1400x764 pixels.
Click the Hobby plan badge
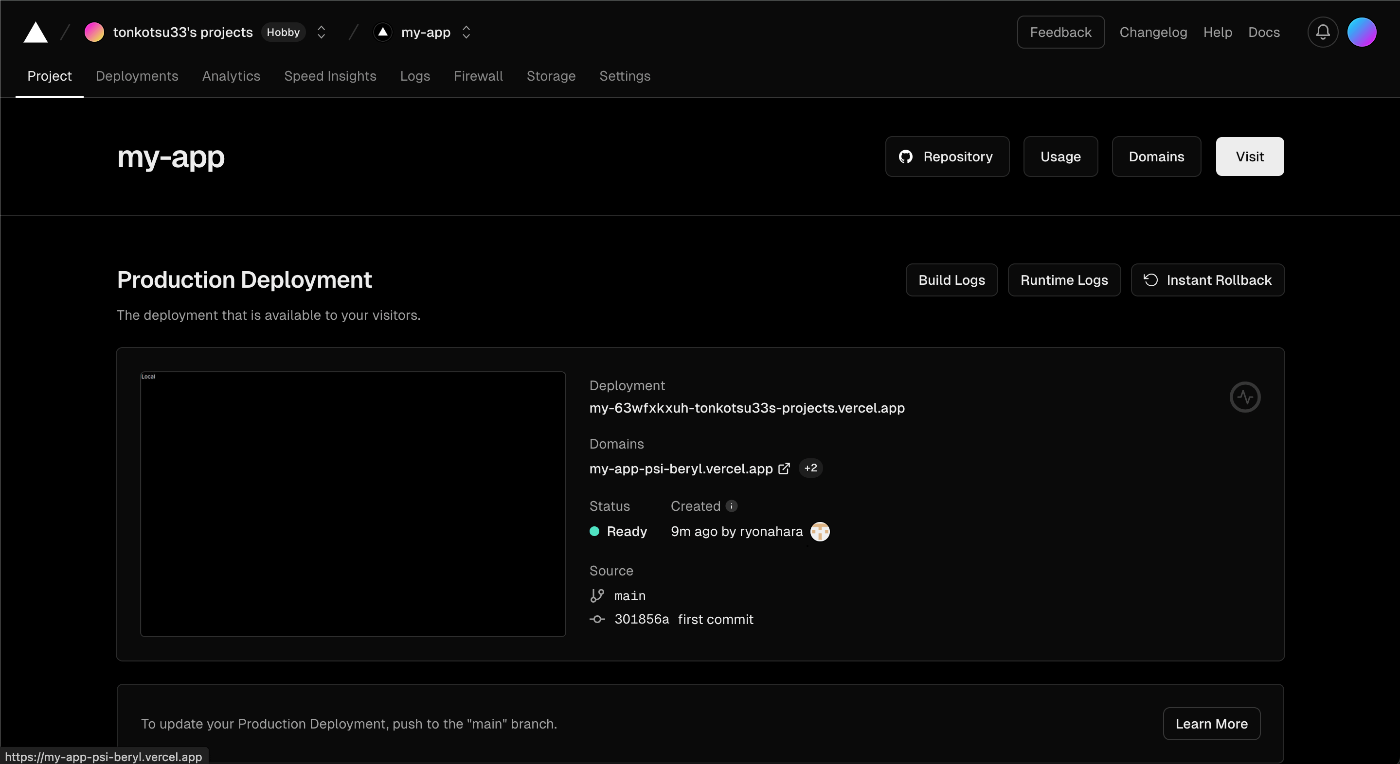[x=284, y=32]
